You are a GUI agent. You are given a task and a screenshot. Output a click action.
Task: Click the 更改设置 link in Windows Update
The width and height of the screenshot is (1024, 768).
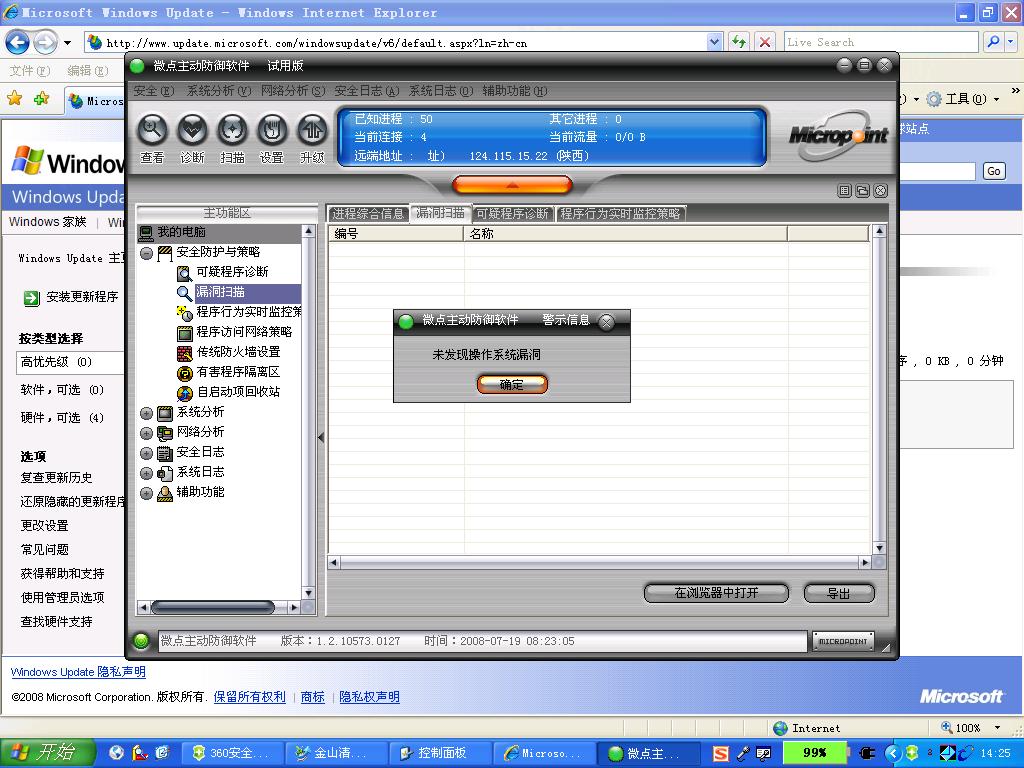tap(44, 526)
